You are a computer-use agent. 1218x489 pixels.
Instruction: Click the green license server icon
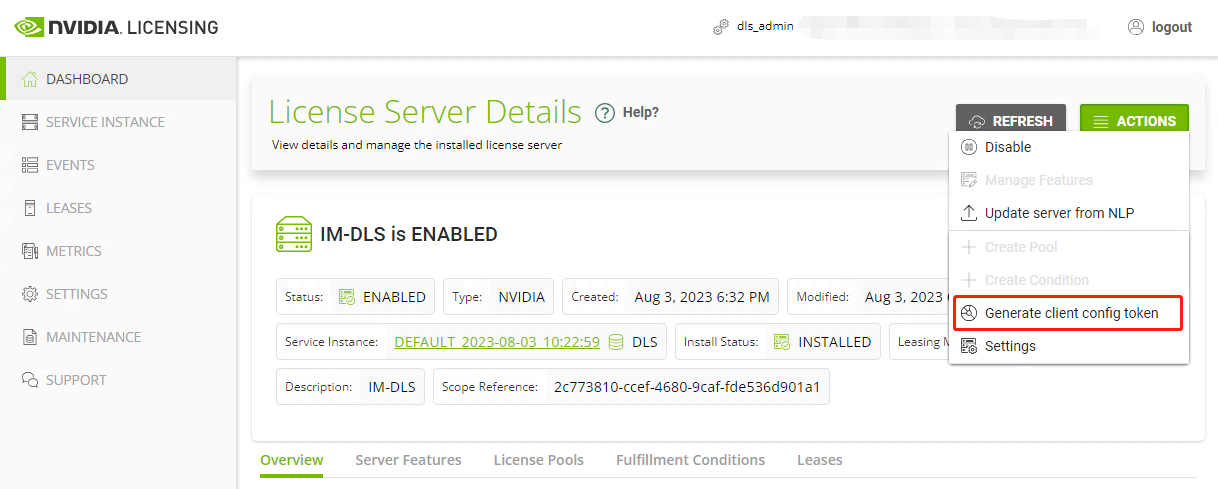(x=294, y=234)
